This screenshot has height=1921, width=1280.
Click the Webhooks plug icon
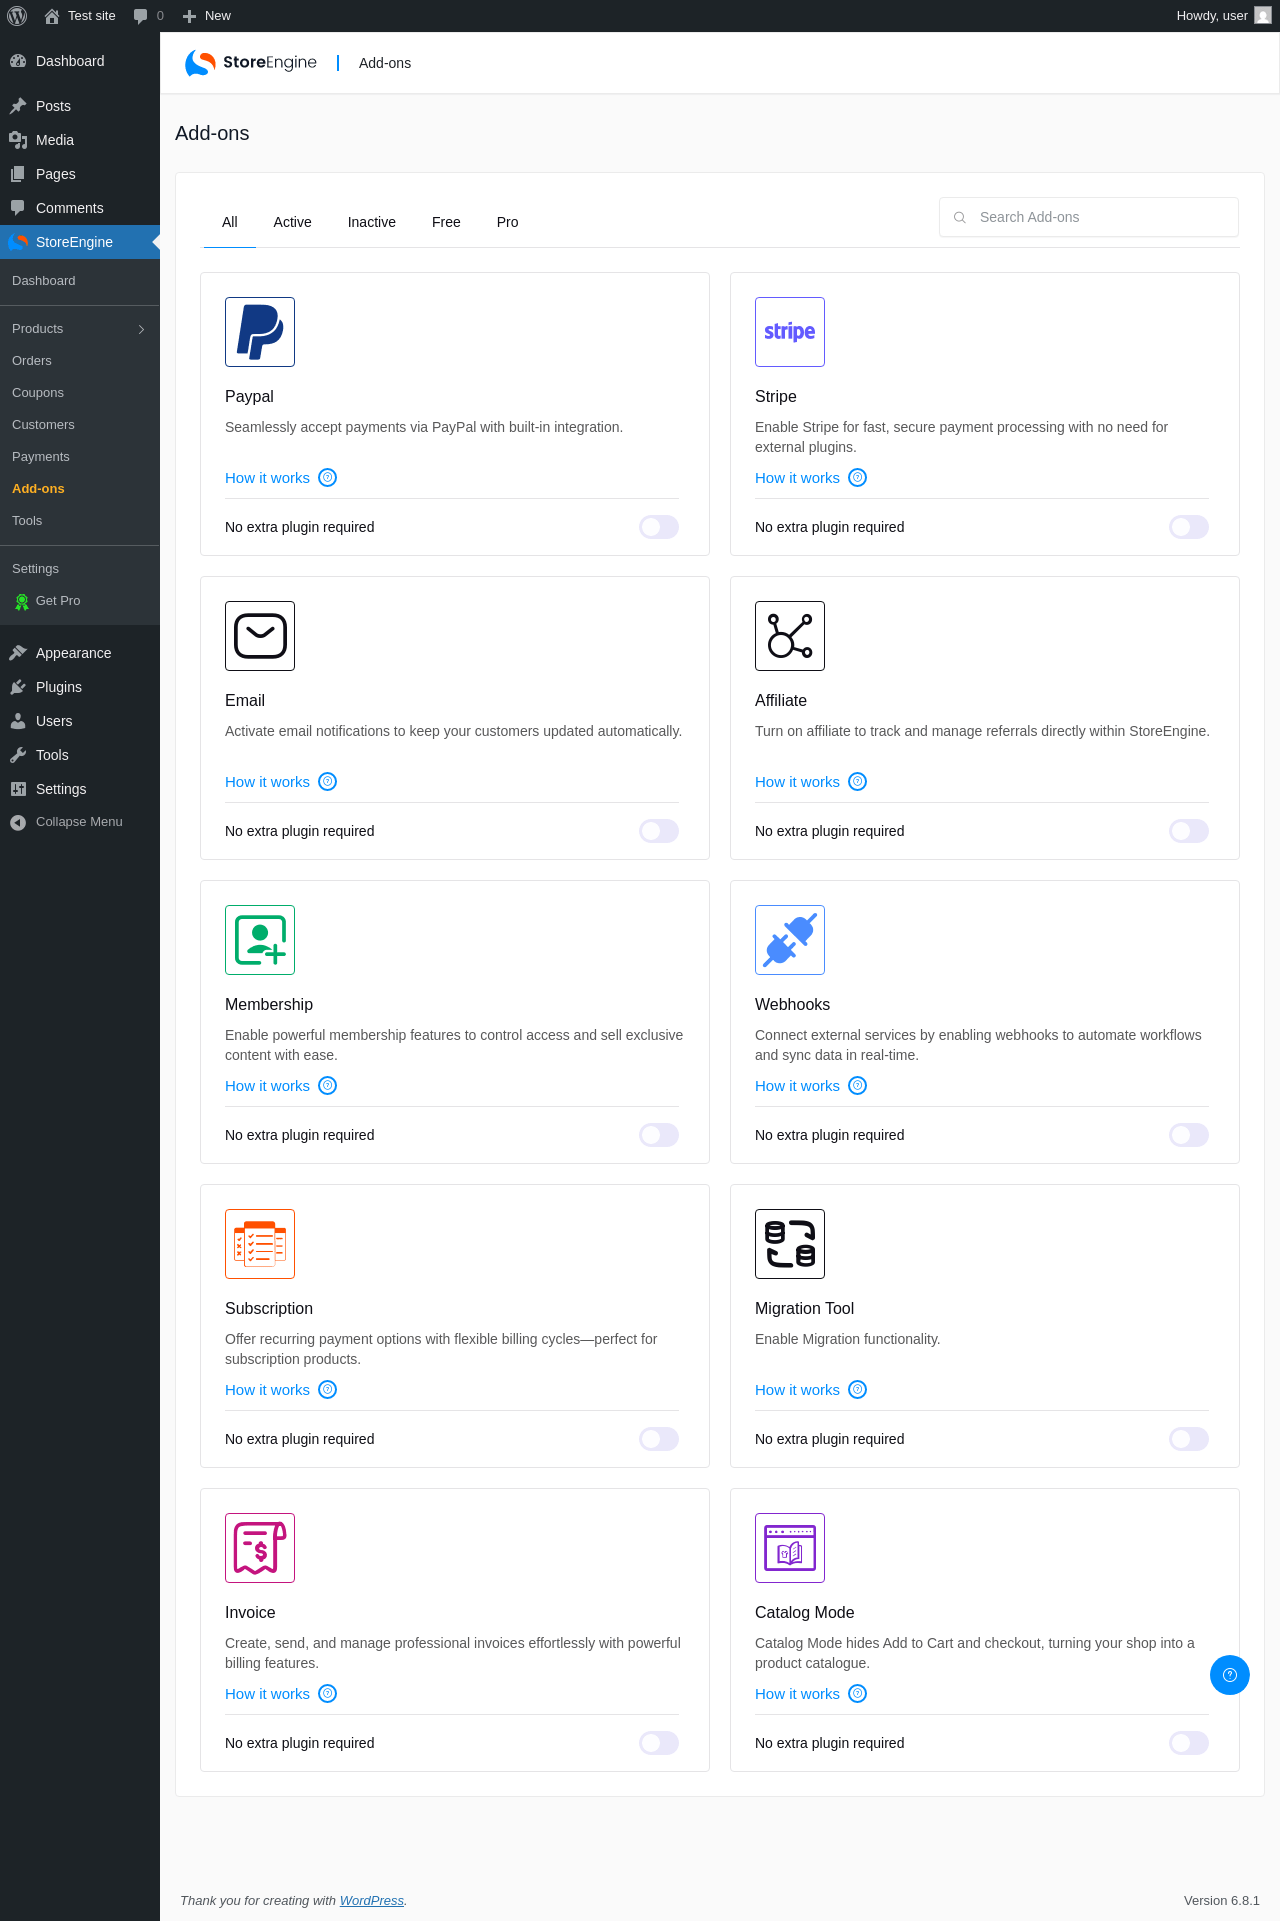click(x=790, y=940)
